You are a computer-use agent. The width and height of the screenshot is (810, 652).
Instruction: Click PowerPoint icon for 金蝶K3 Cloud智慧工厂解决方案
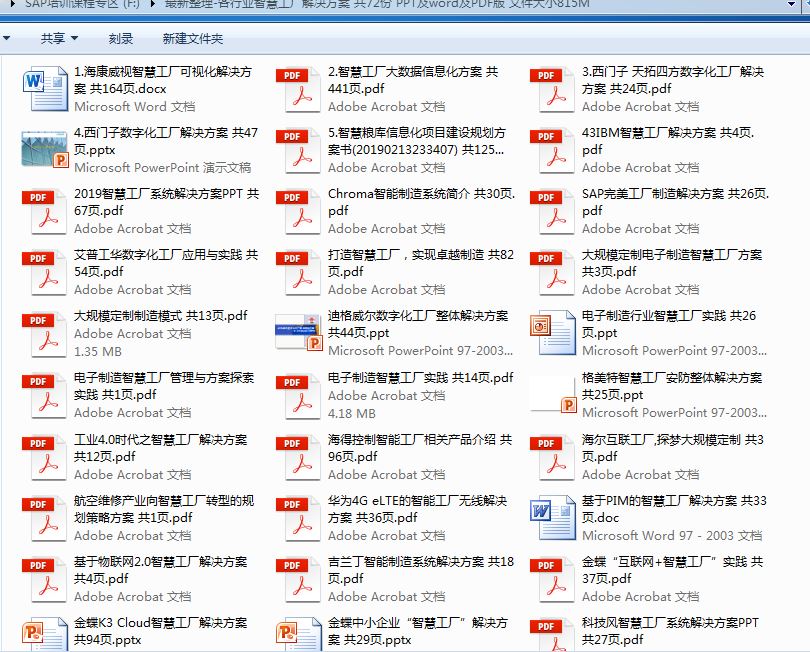click(x=45, y=634)
